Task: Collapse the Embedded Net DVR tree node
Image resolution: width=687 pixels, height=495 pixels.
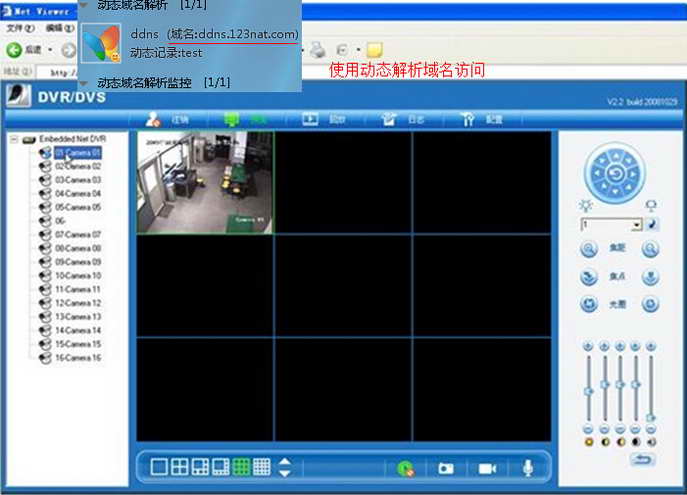Action: tap(14, 139)
